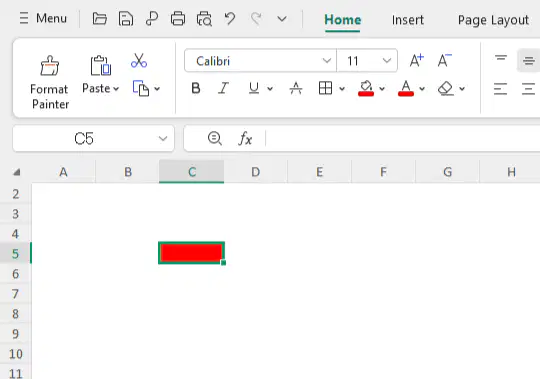Expand the Paste options arrow
This screenshot has height=379, width=540.
tap(116, 89)
